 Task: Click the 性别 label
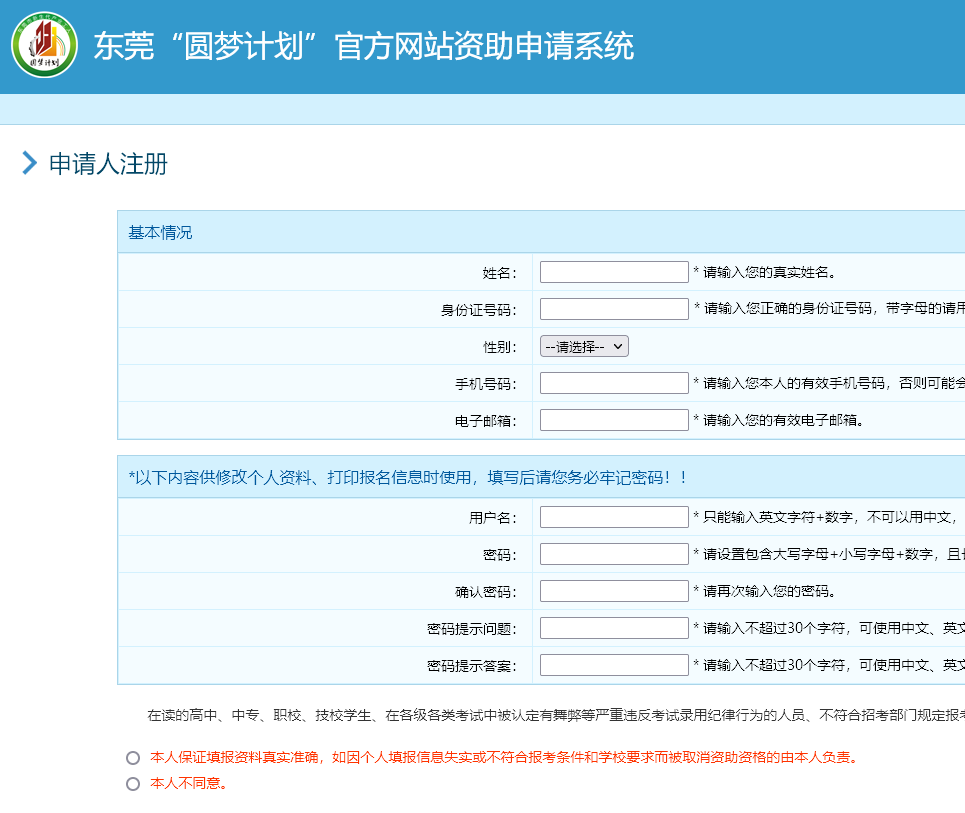(x=500, y=347)
